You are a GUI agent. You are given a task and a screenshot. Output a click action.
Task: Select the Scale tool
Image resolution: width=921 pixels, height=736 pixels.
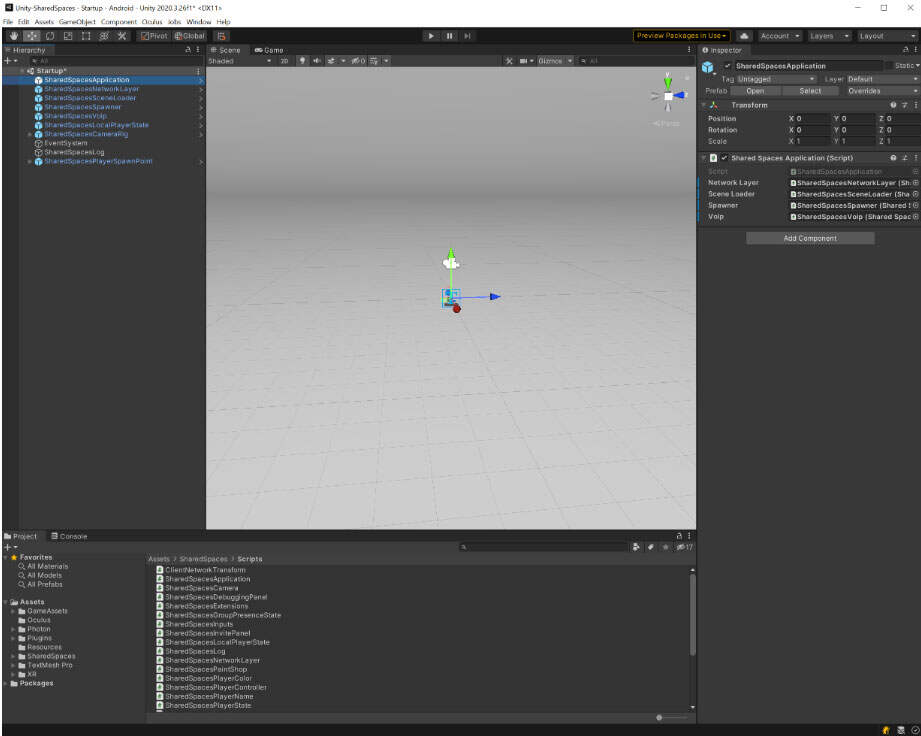tap(68, 36)
